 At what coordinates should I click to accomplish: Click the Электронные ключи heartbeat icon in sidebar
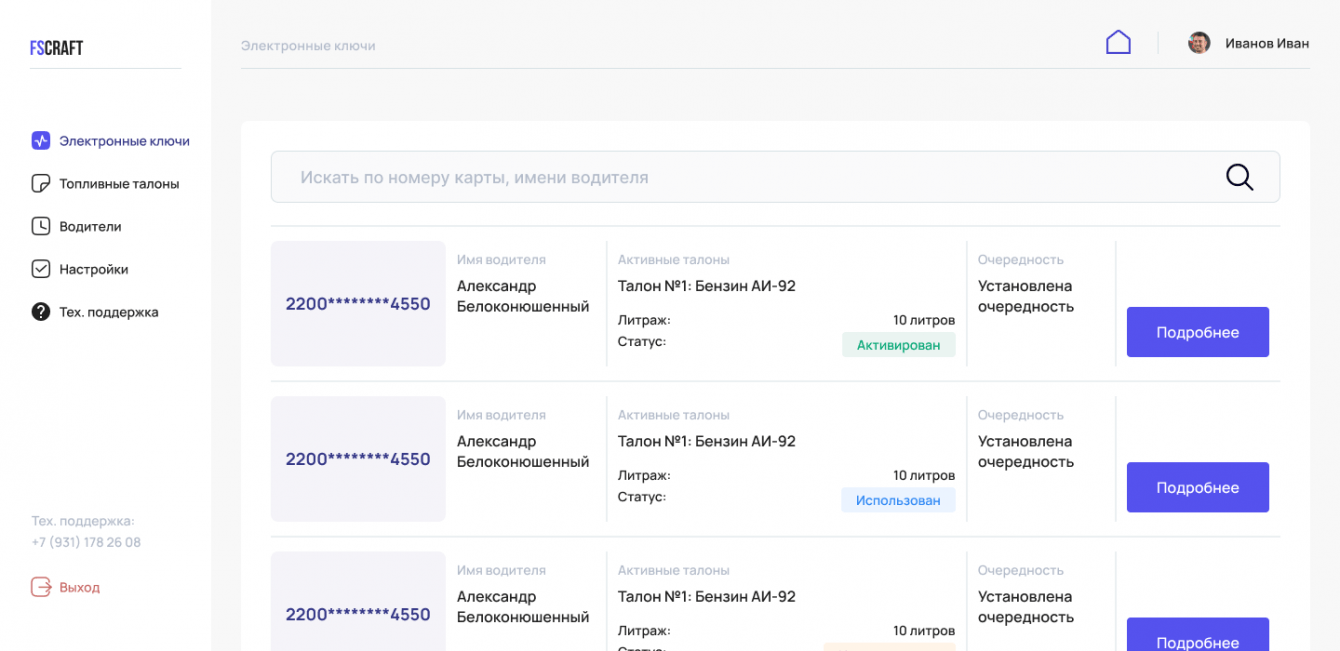(41, 141)
